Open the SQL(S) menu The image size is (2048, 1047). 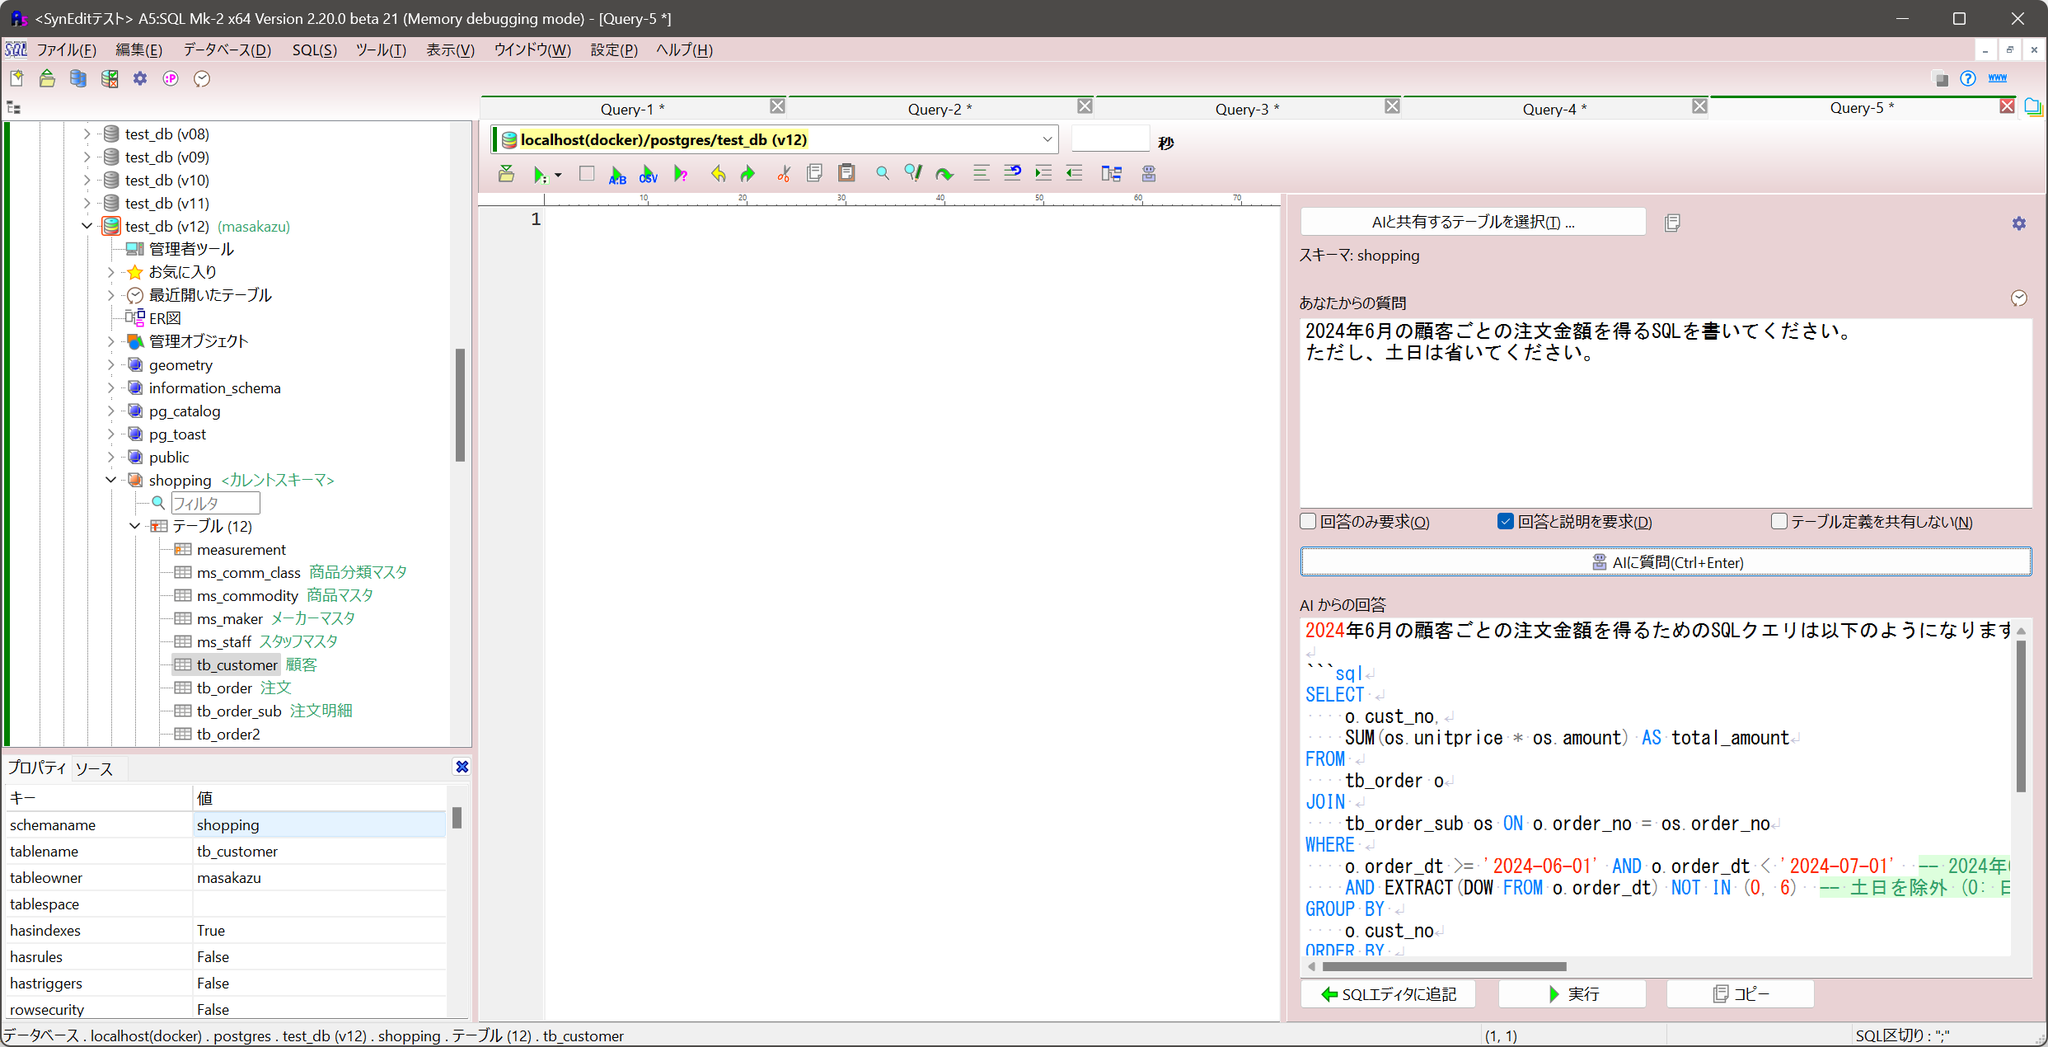coord(314,50)
